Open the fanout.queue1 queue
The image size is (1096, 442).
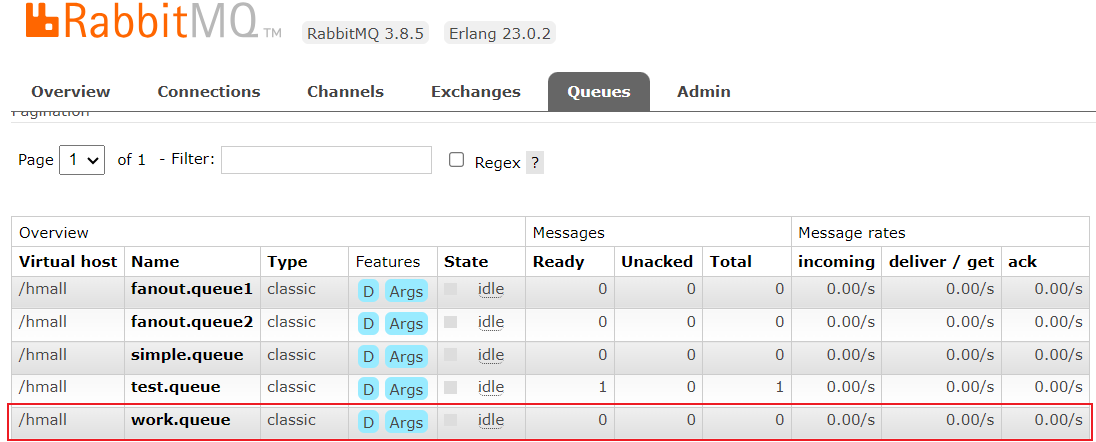click(x=192, y=288)
